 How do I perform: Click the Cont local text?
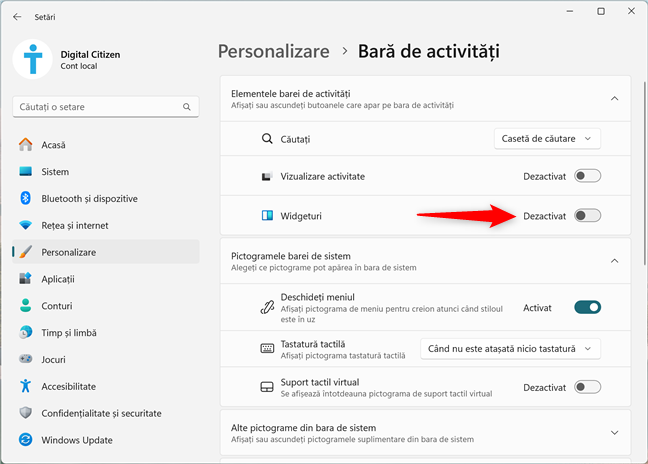(x=79, y=66)
